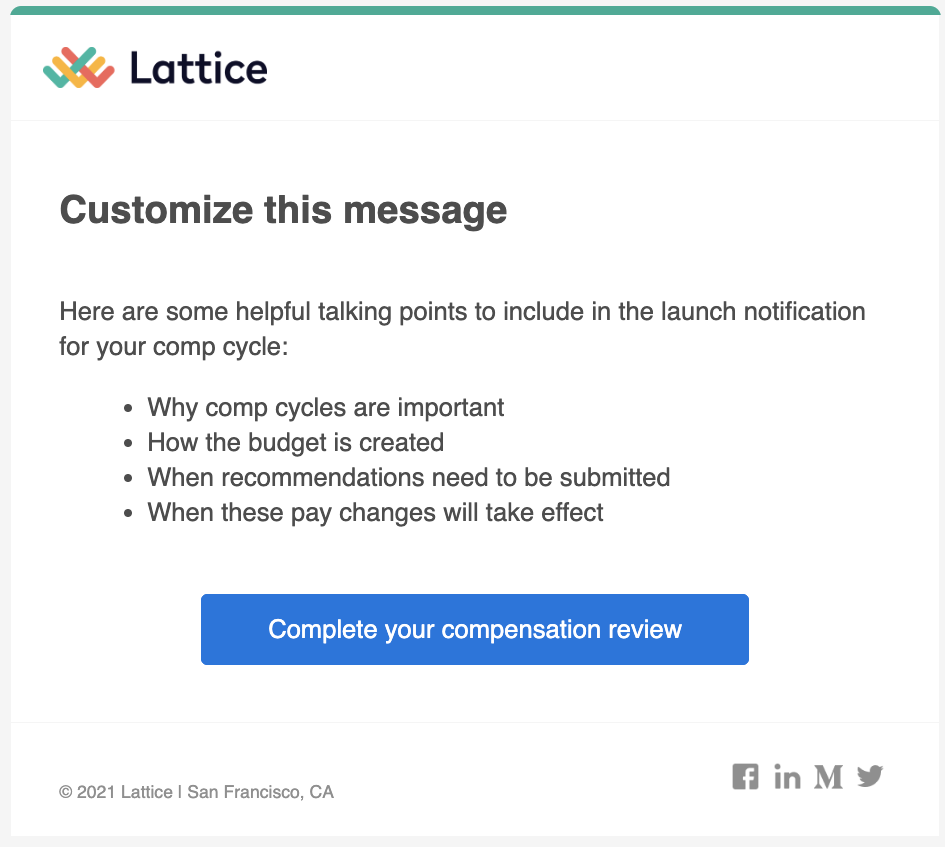Select the 'Lattice' wordmark text
Screen dimensions: 945x847
pyautogui.click(x=198, y=67)
